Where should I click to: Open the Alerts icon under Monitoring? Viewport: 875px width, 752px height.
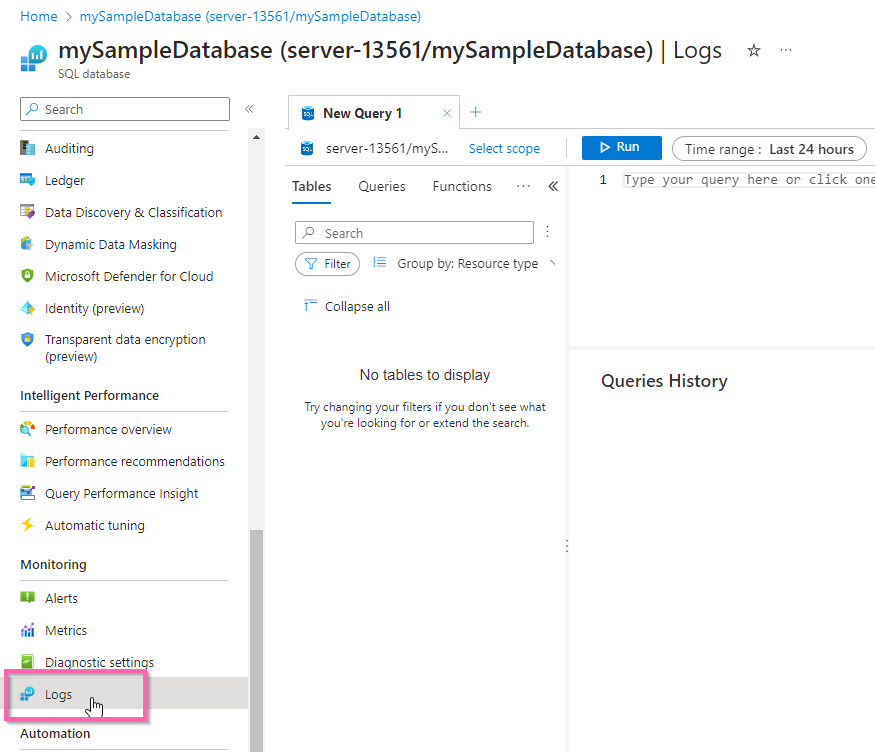pos(27,598)
